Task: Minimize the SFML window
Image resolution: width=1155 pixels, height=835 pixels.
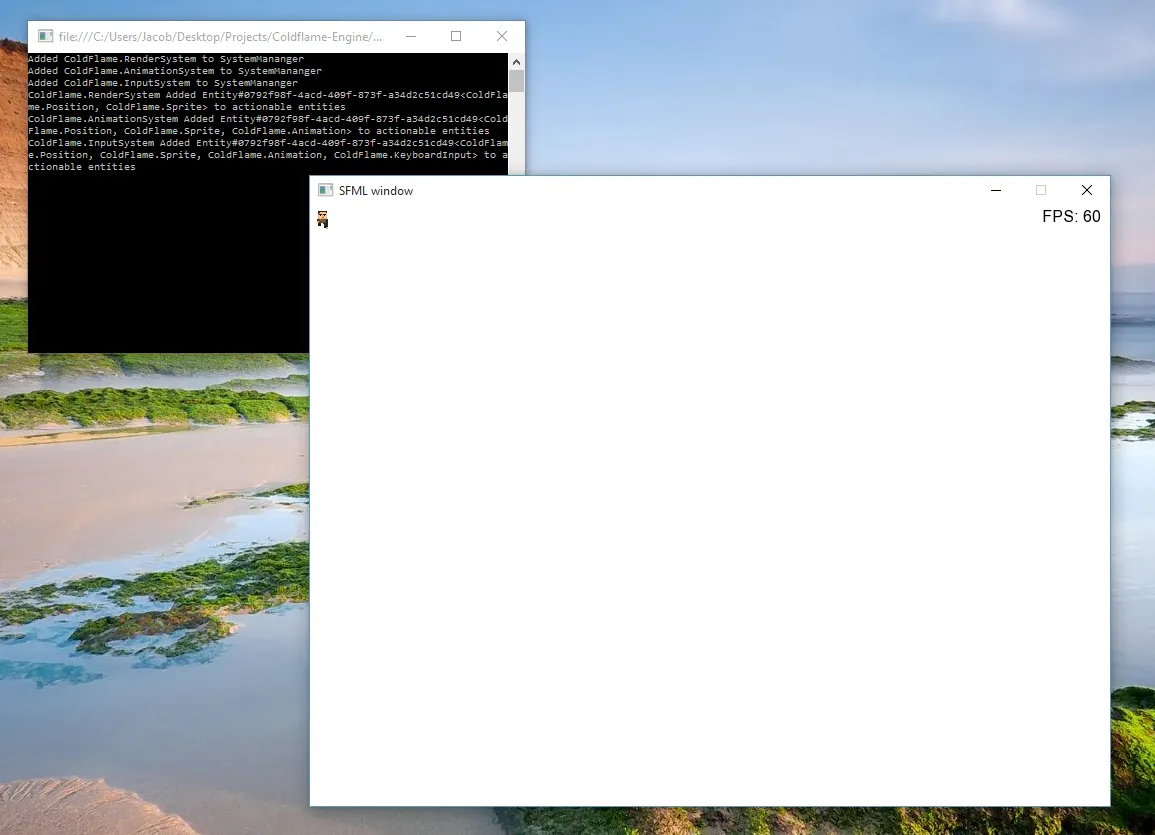Action: (995, 190)
